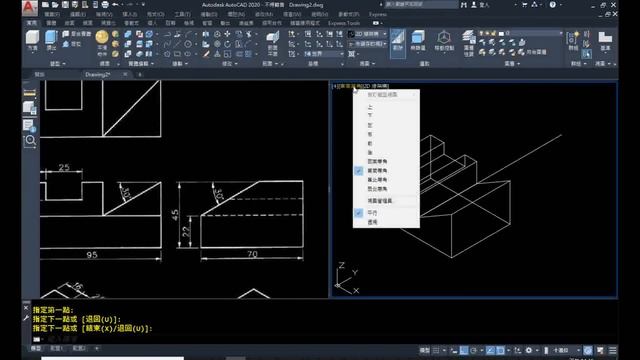Click the Help question mark icon
This screenshot has width=640, height=360.
pos(552,5)
